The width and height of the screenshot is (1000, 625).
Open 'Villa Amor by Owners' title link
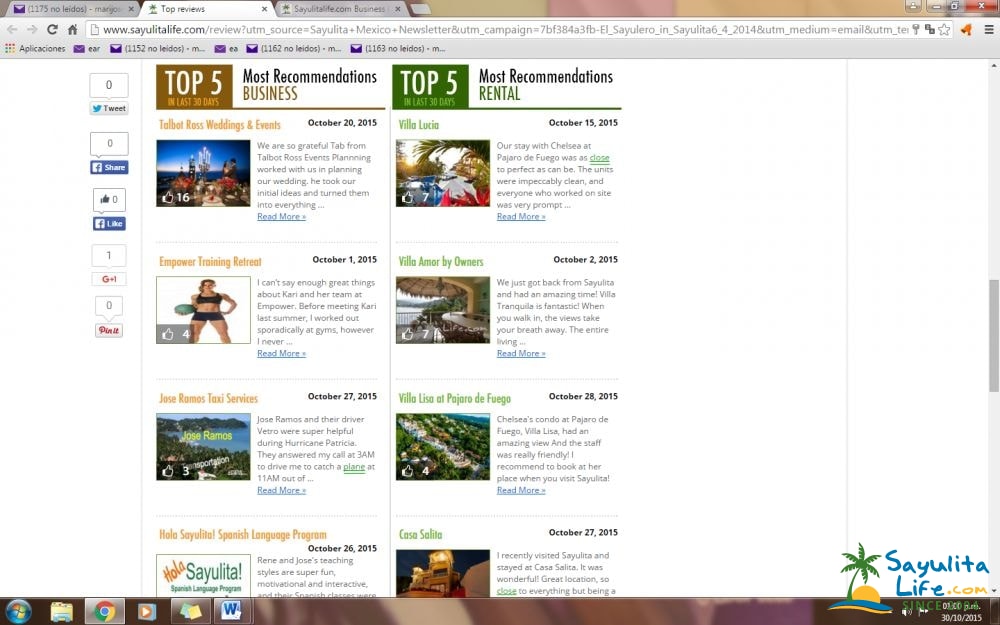point(441,261)
